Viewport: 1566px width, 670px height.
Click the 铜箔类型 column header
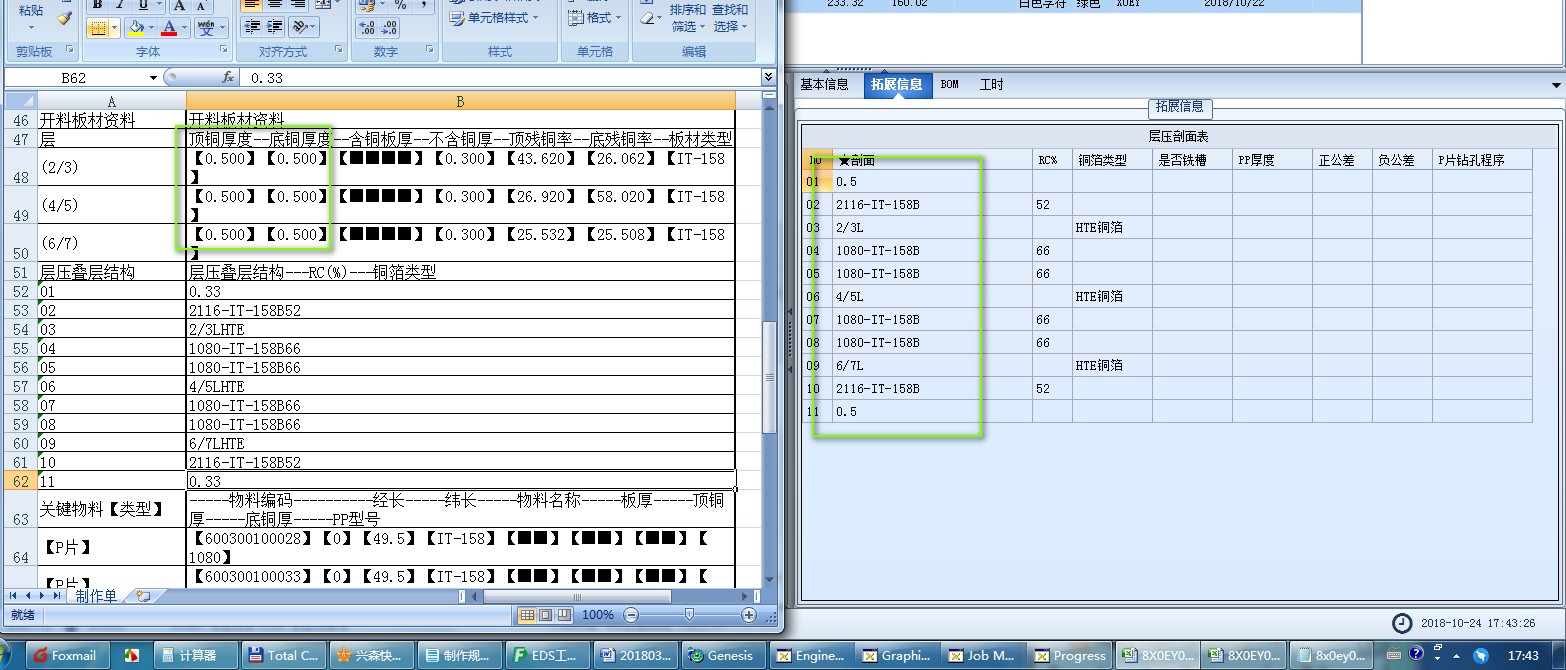(1112, 159)
